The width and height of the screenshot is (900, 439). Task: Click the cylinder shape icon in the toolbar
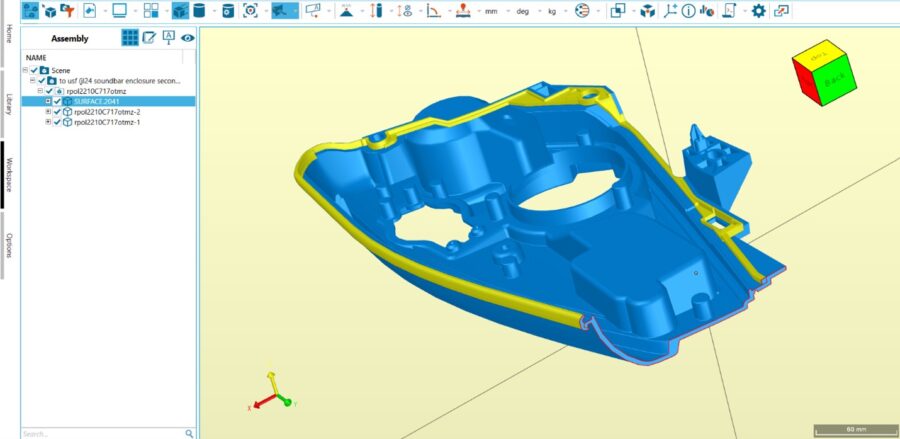pos(199,11)
